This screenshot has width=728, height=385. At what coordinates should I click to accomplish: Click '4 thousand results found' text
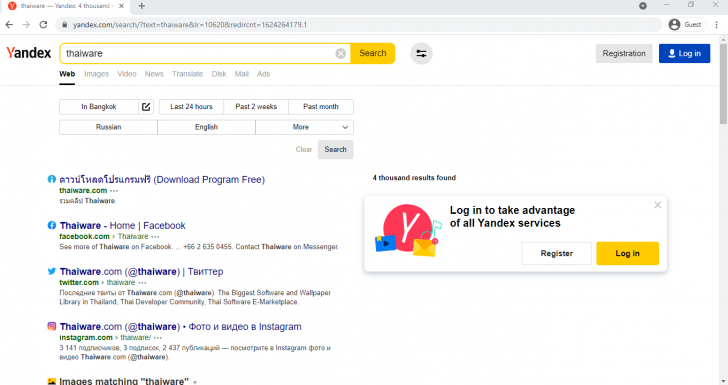point(414,178)
